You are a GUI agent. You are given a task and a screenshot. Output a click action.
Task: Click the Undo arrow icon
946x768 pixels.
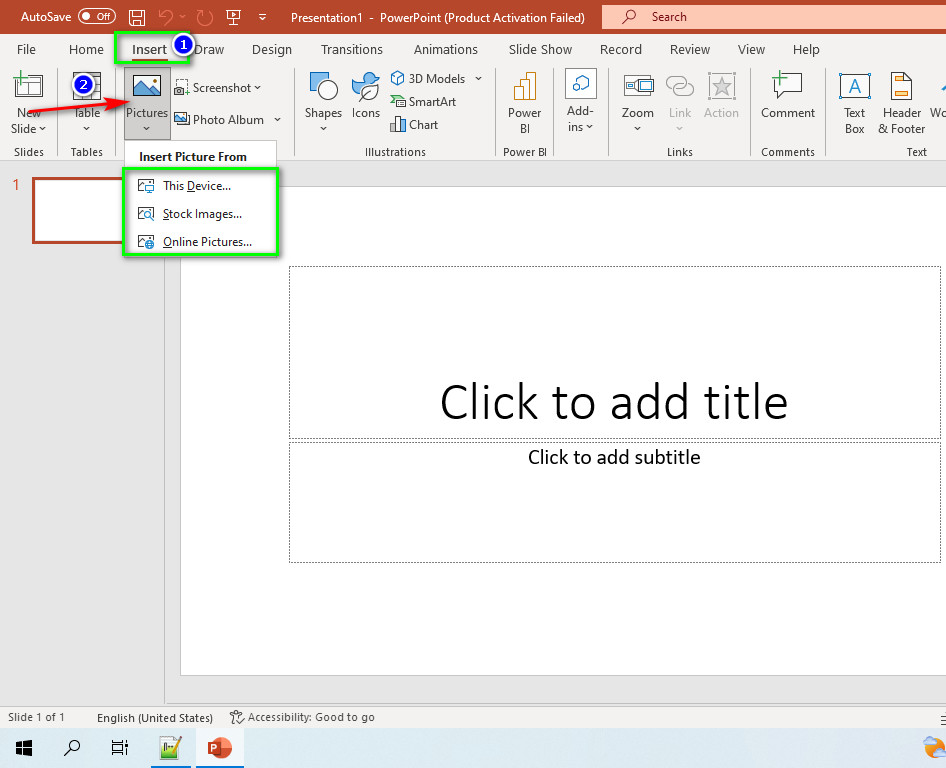click(x=165, y=17)
